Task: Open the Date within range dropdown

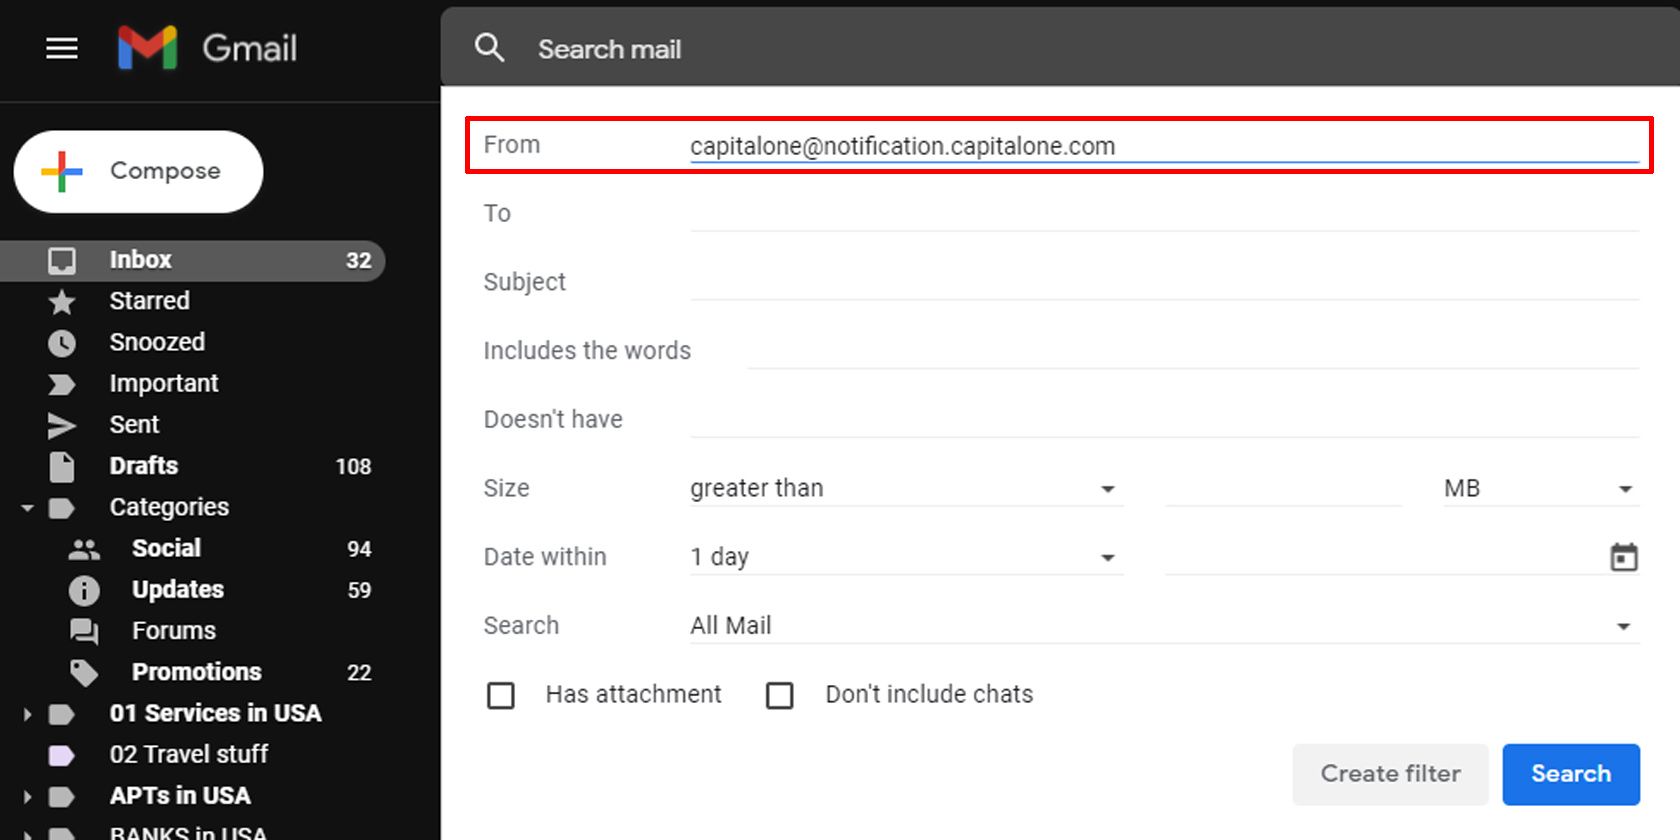Action: click(x=906, y=557)
